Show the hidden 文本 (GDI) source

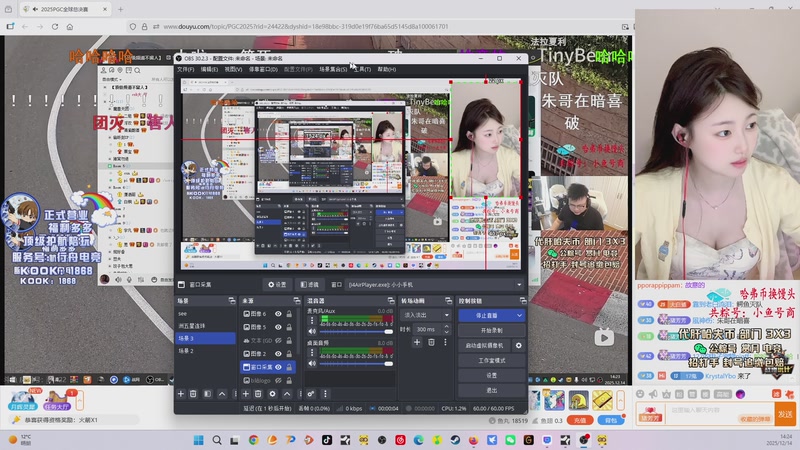pos(278,340)
